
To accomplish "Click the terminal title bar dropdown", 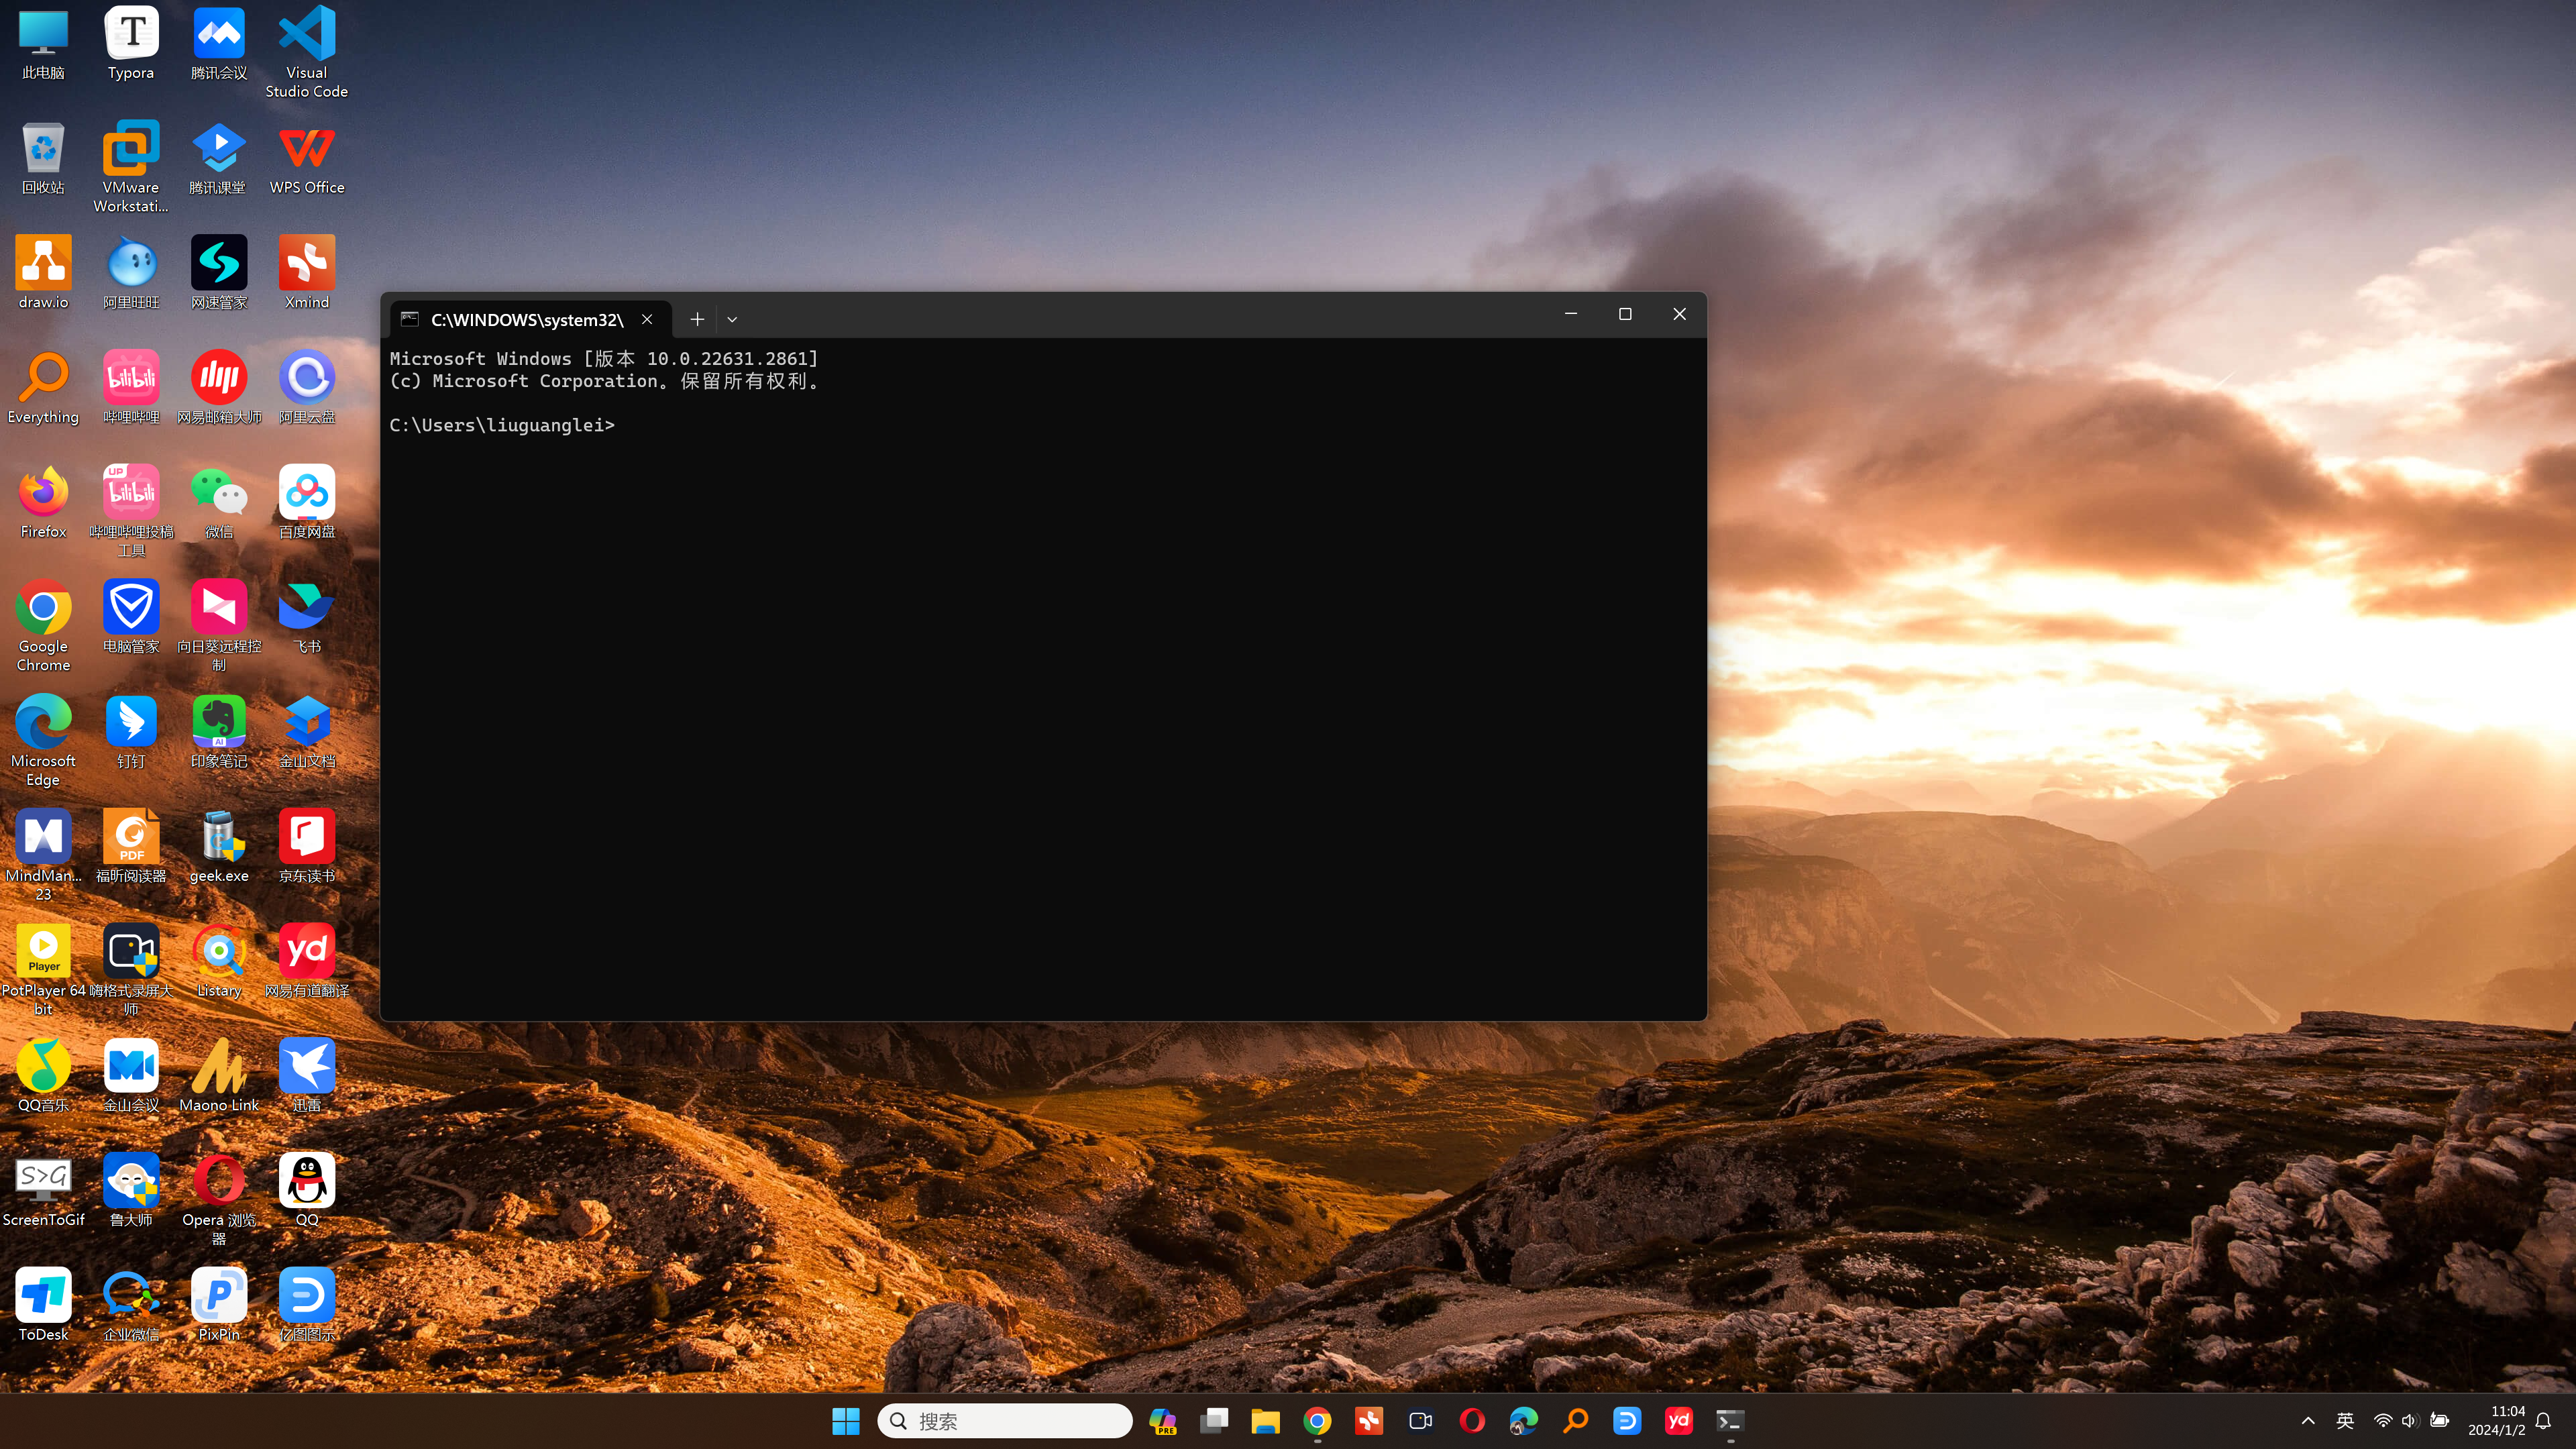I will click(733, 319).
